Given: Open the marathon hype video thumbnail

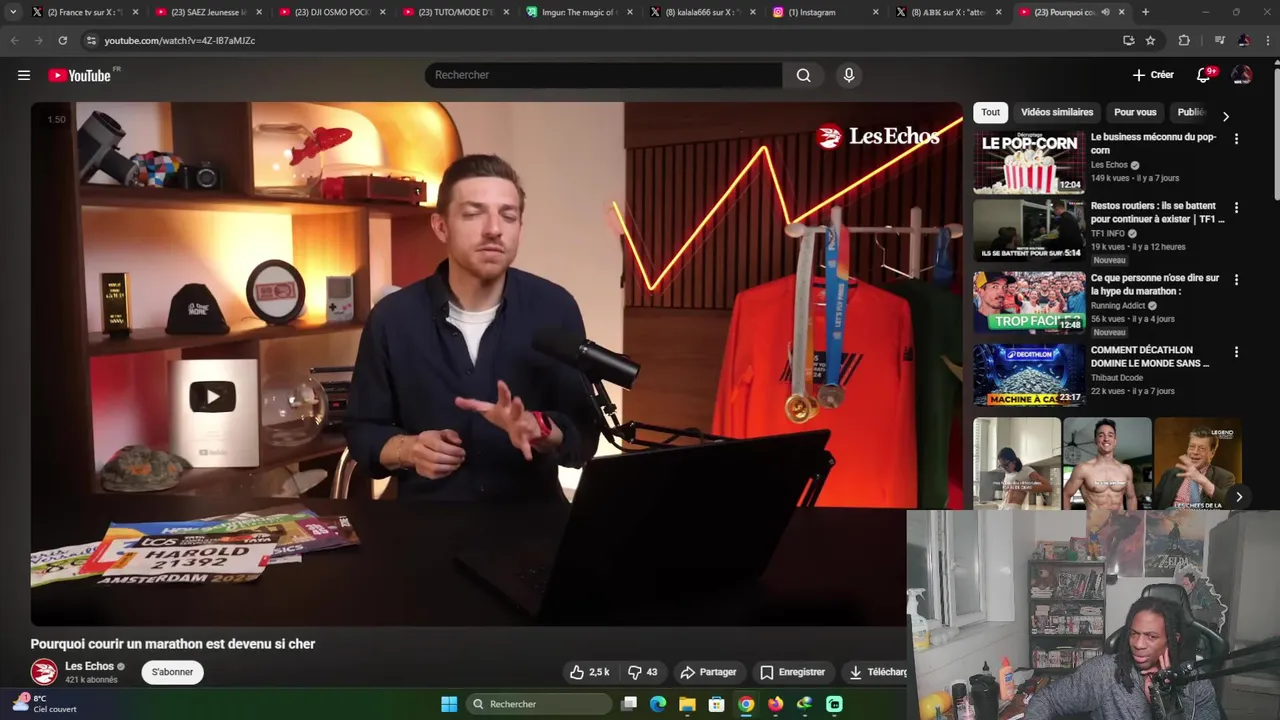Looking at the screenshot, I should click(1029, 302).
